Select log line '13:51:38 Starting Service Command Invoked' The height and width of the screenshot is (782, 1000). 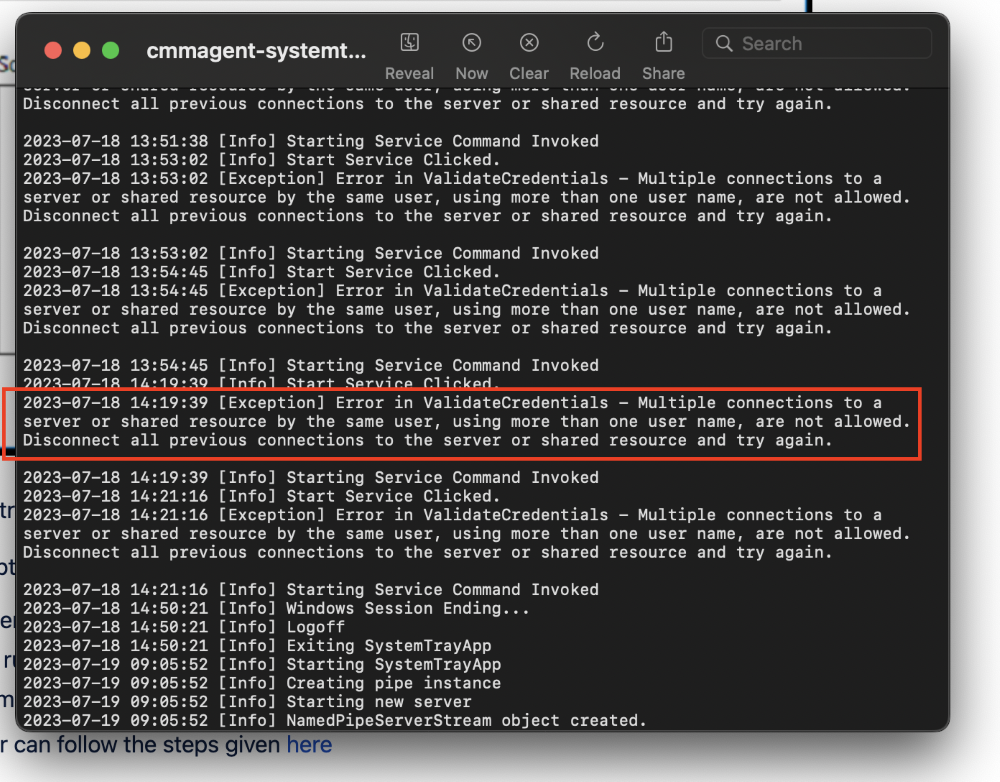click(311, 141)
